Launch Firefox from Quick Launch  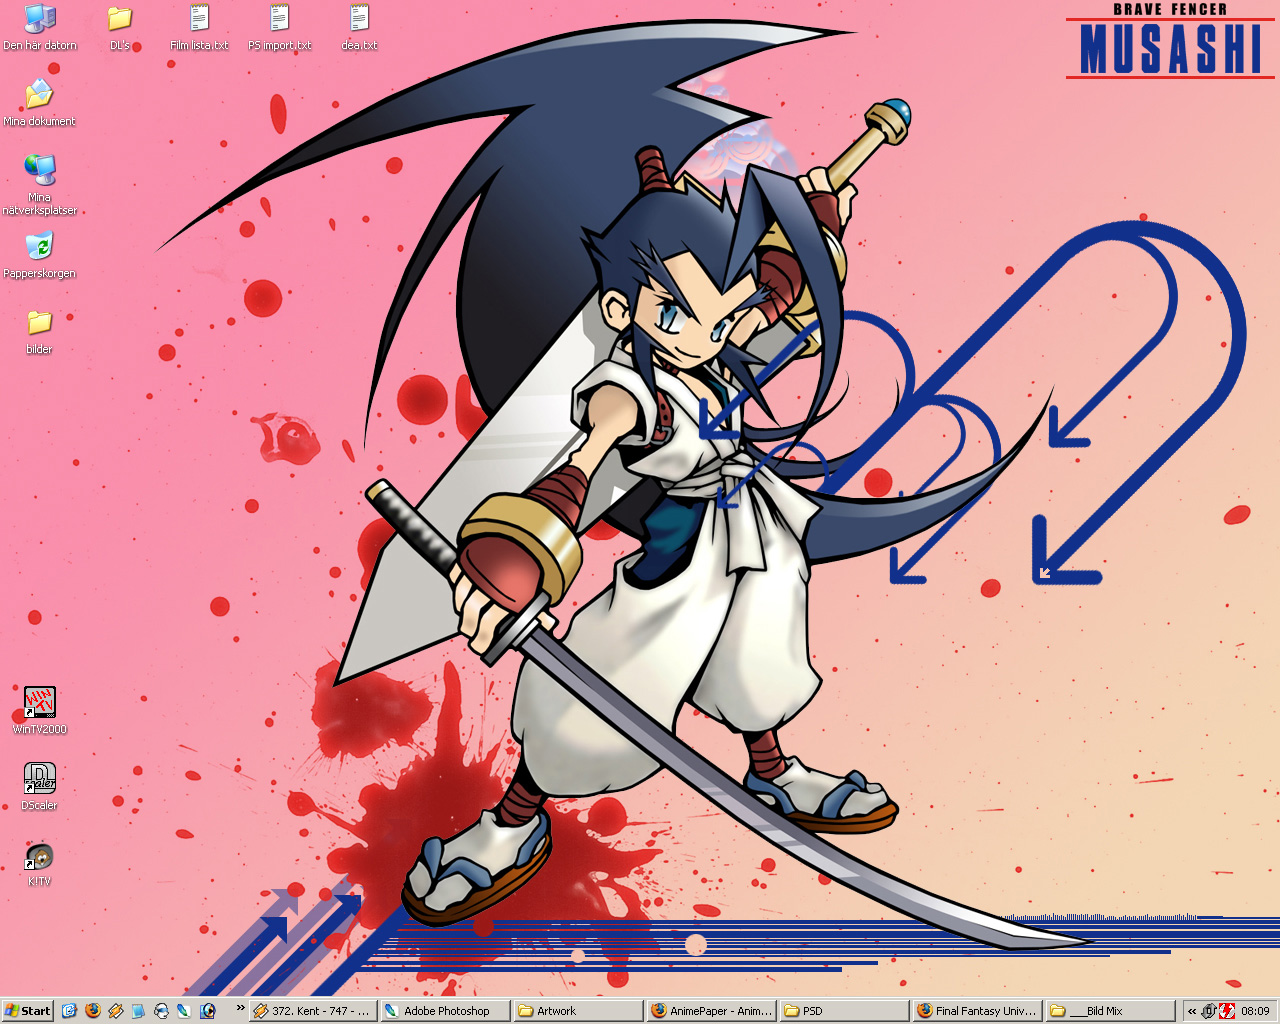93,1011
